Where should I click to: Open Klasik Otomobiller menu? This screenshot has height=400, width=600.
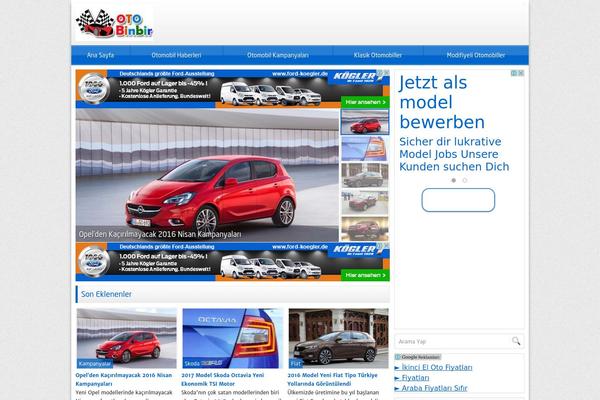tap(378, 55)
